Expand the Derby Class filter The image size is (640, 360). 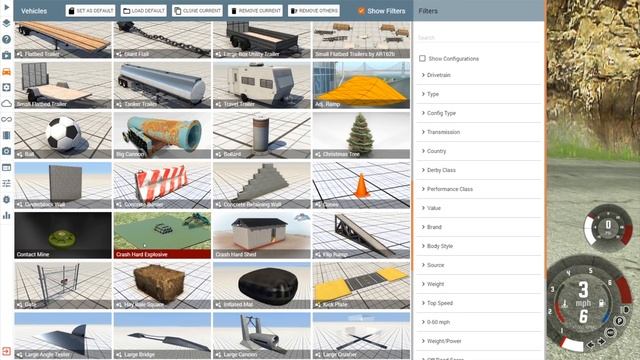[x=479, y=170]
